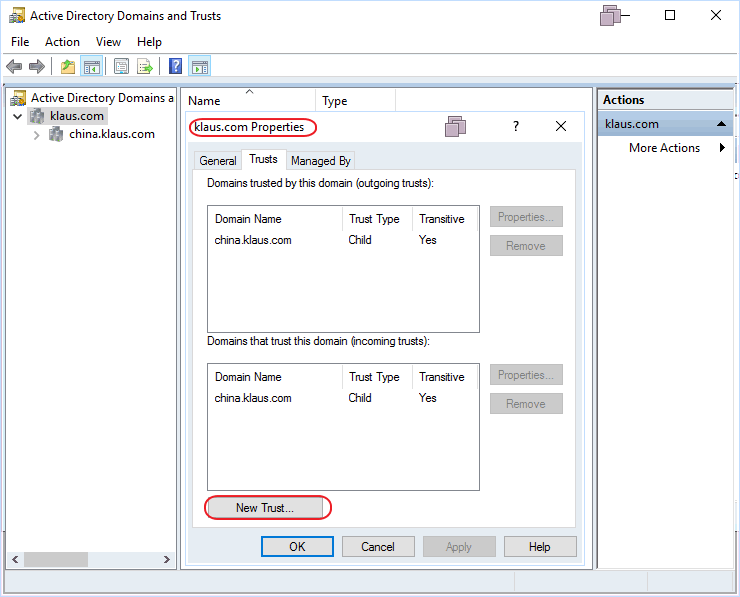This screenshot has width=740, height=597.
Task: Click the Active Directory root node icon
Action: coord(18,98)
